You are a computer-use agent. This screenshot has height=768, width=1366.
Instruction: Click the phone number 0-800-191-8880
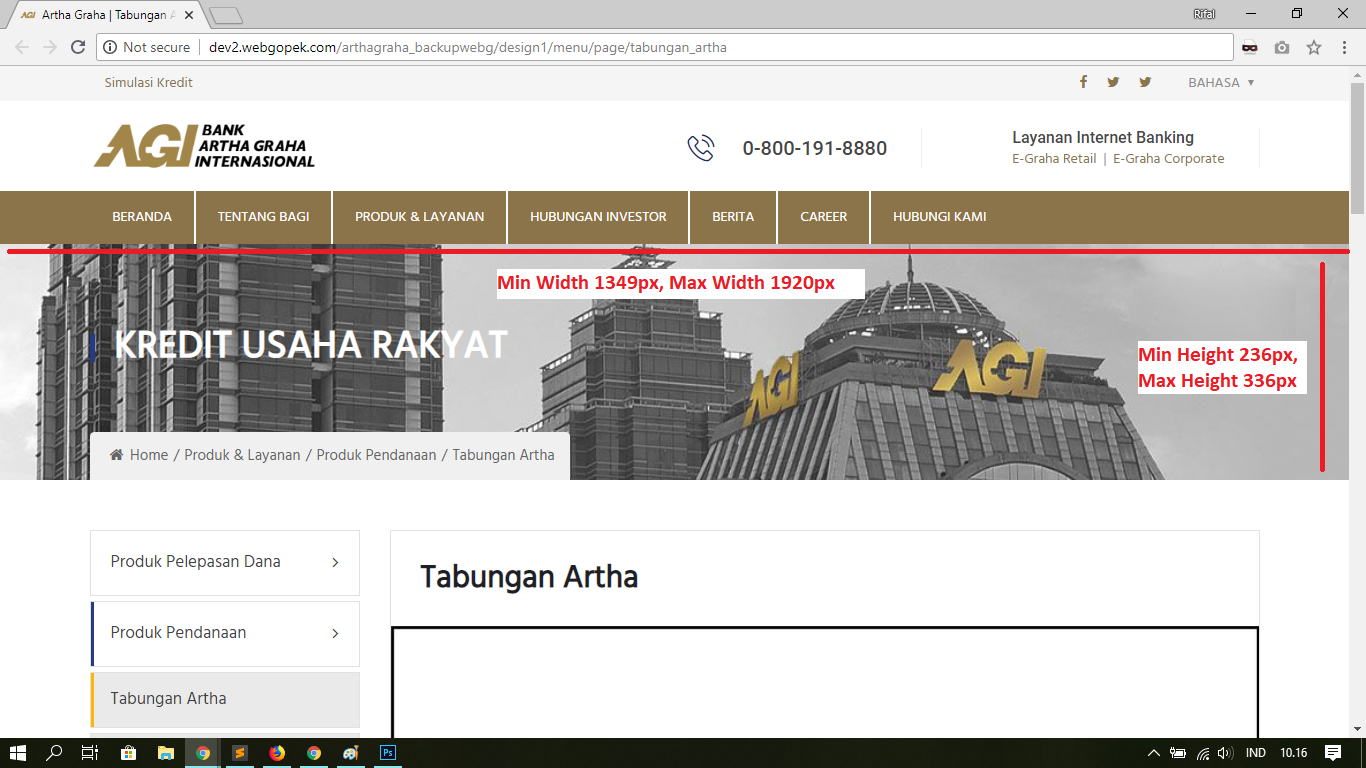pyautogui.click(x=815, y=148)
